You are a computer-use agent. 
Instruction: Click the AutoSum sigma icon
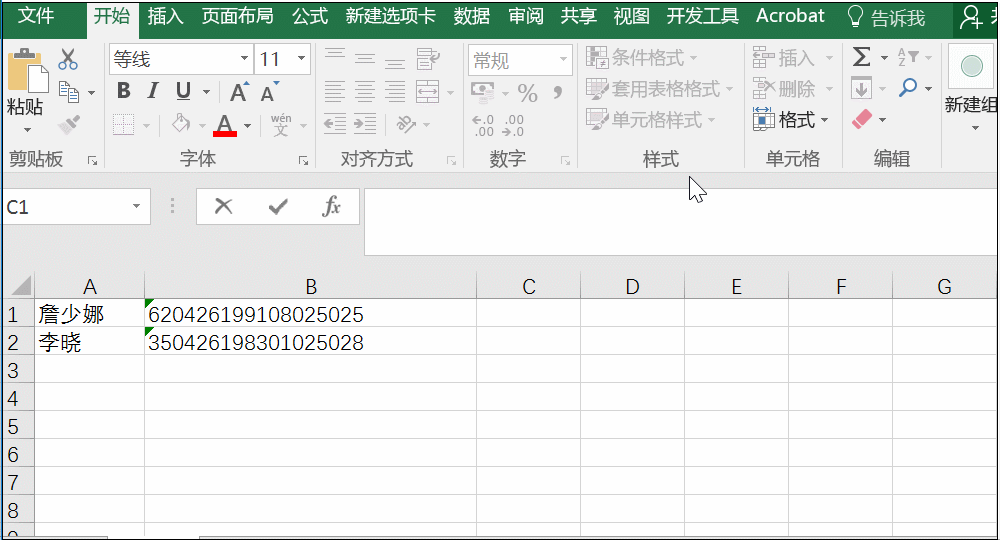point(862,57)
